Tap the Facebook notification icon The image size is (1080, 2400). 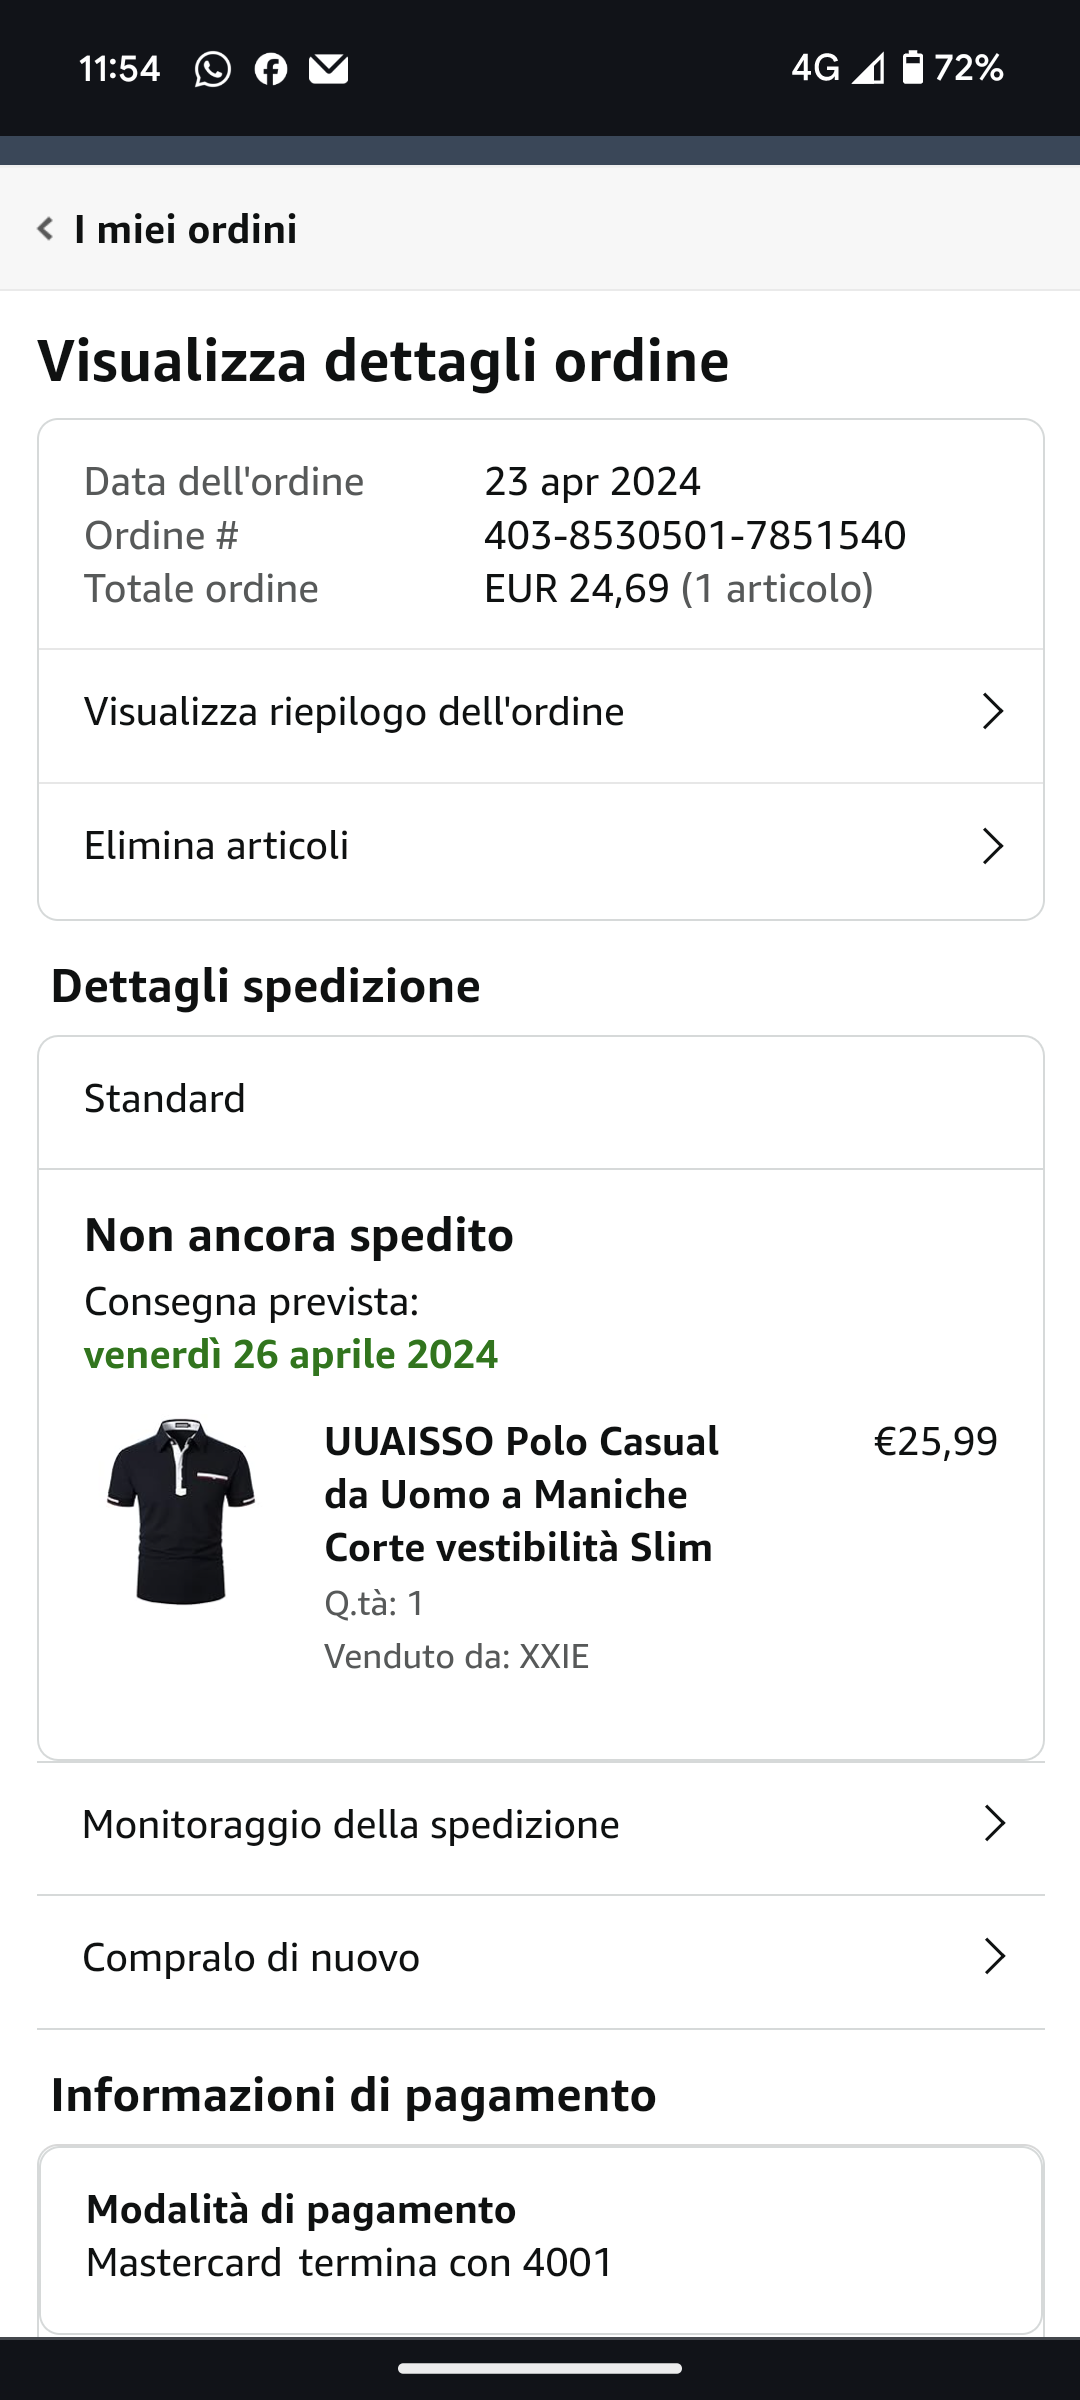(x=270, y=69)
